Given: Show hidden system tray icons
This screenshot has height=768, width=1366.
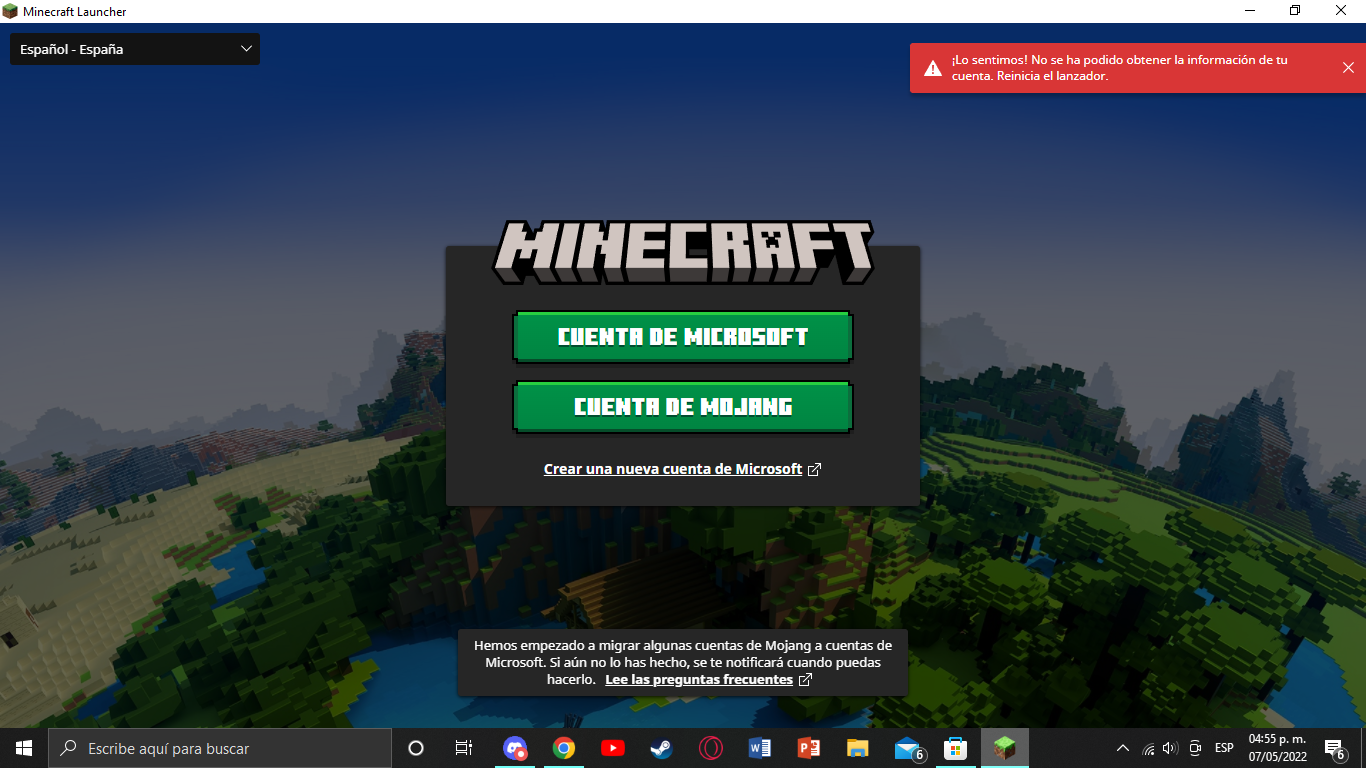Looking at the screenshot, I should pos(1123,748).
